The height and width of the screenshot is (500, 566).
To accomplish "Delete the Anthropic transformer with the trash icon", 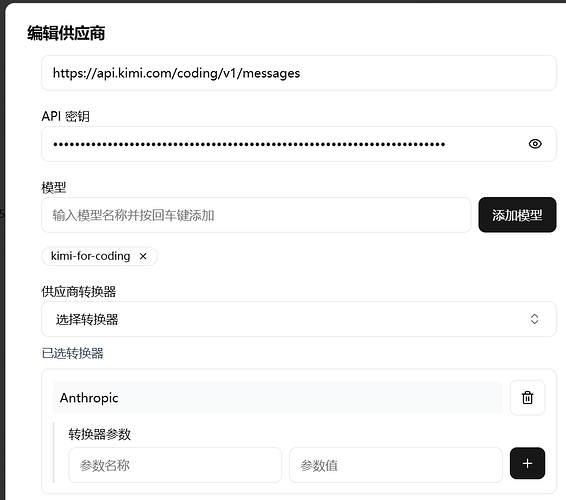I will coord(527,397).
